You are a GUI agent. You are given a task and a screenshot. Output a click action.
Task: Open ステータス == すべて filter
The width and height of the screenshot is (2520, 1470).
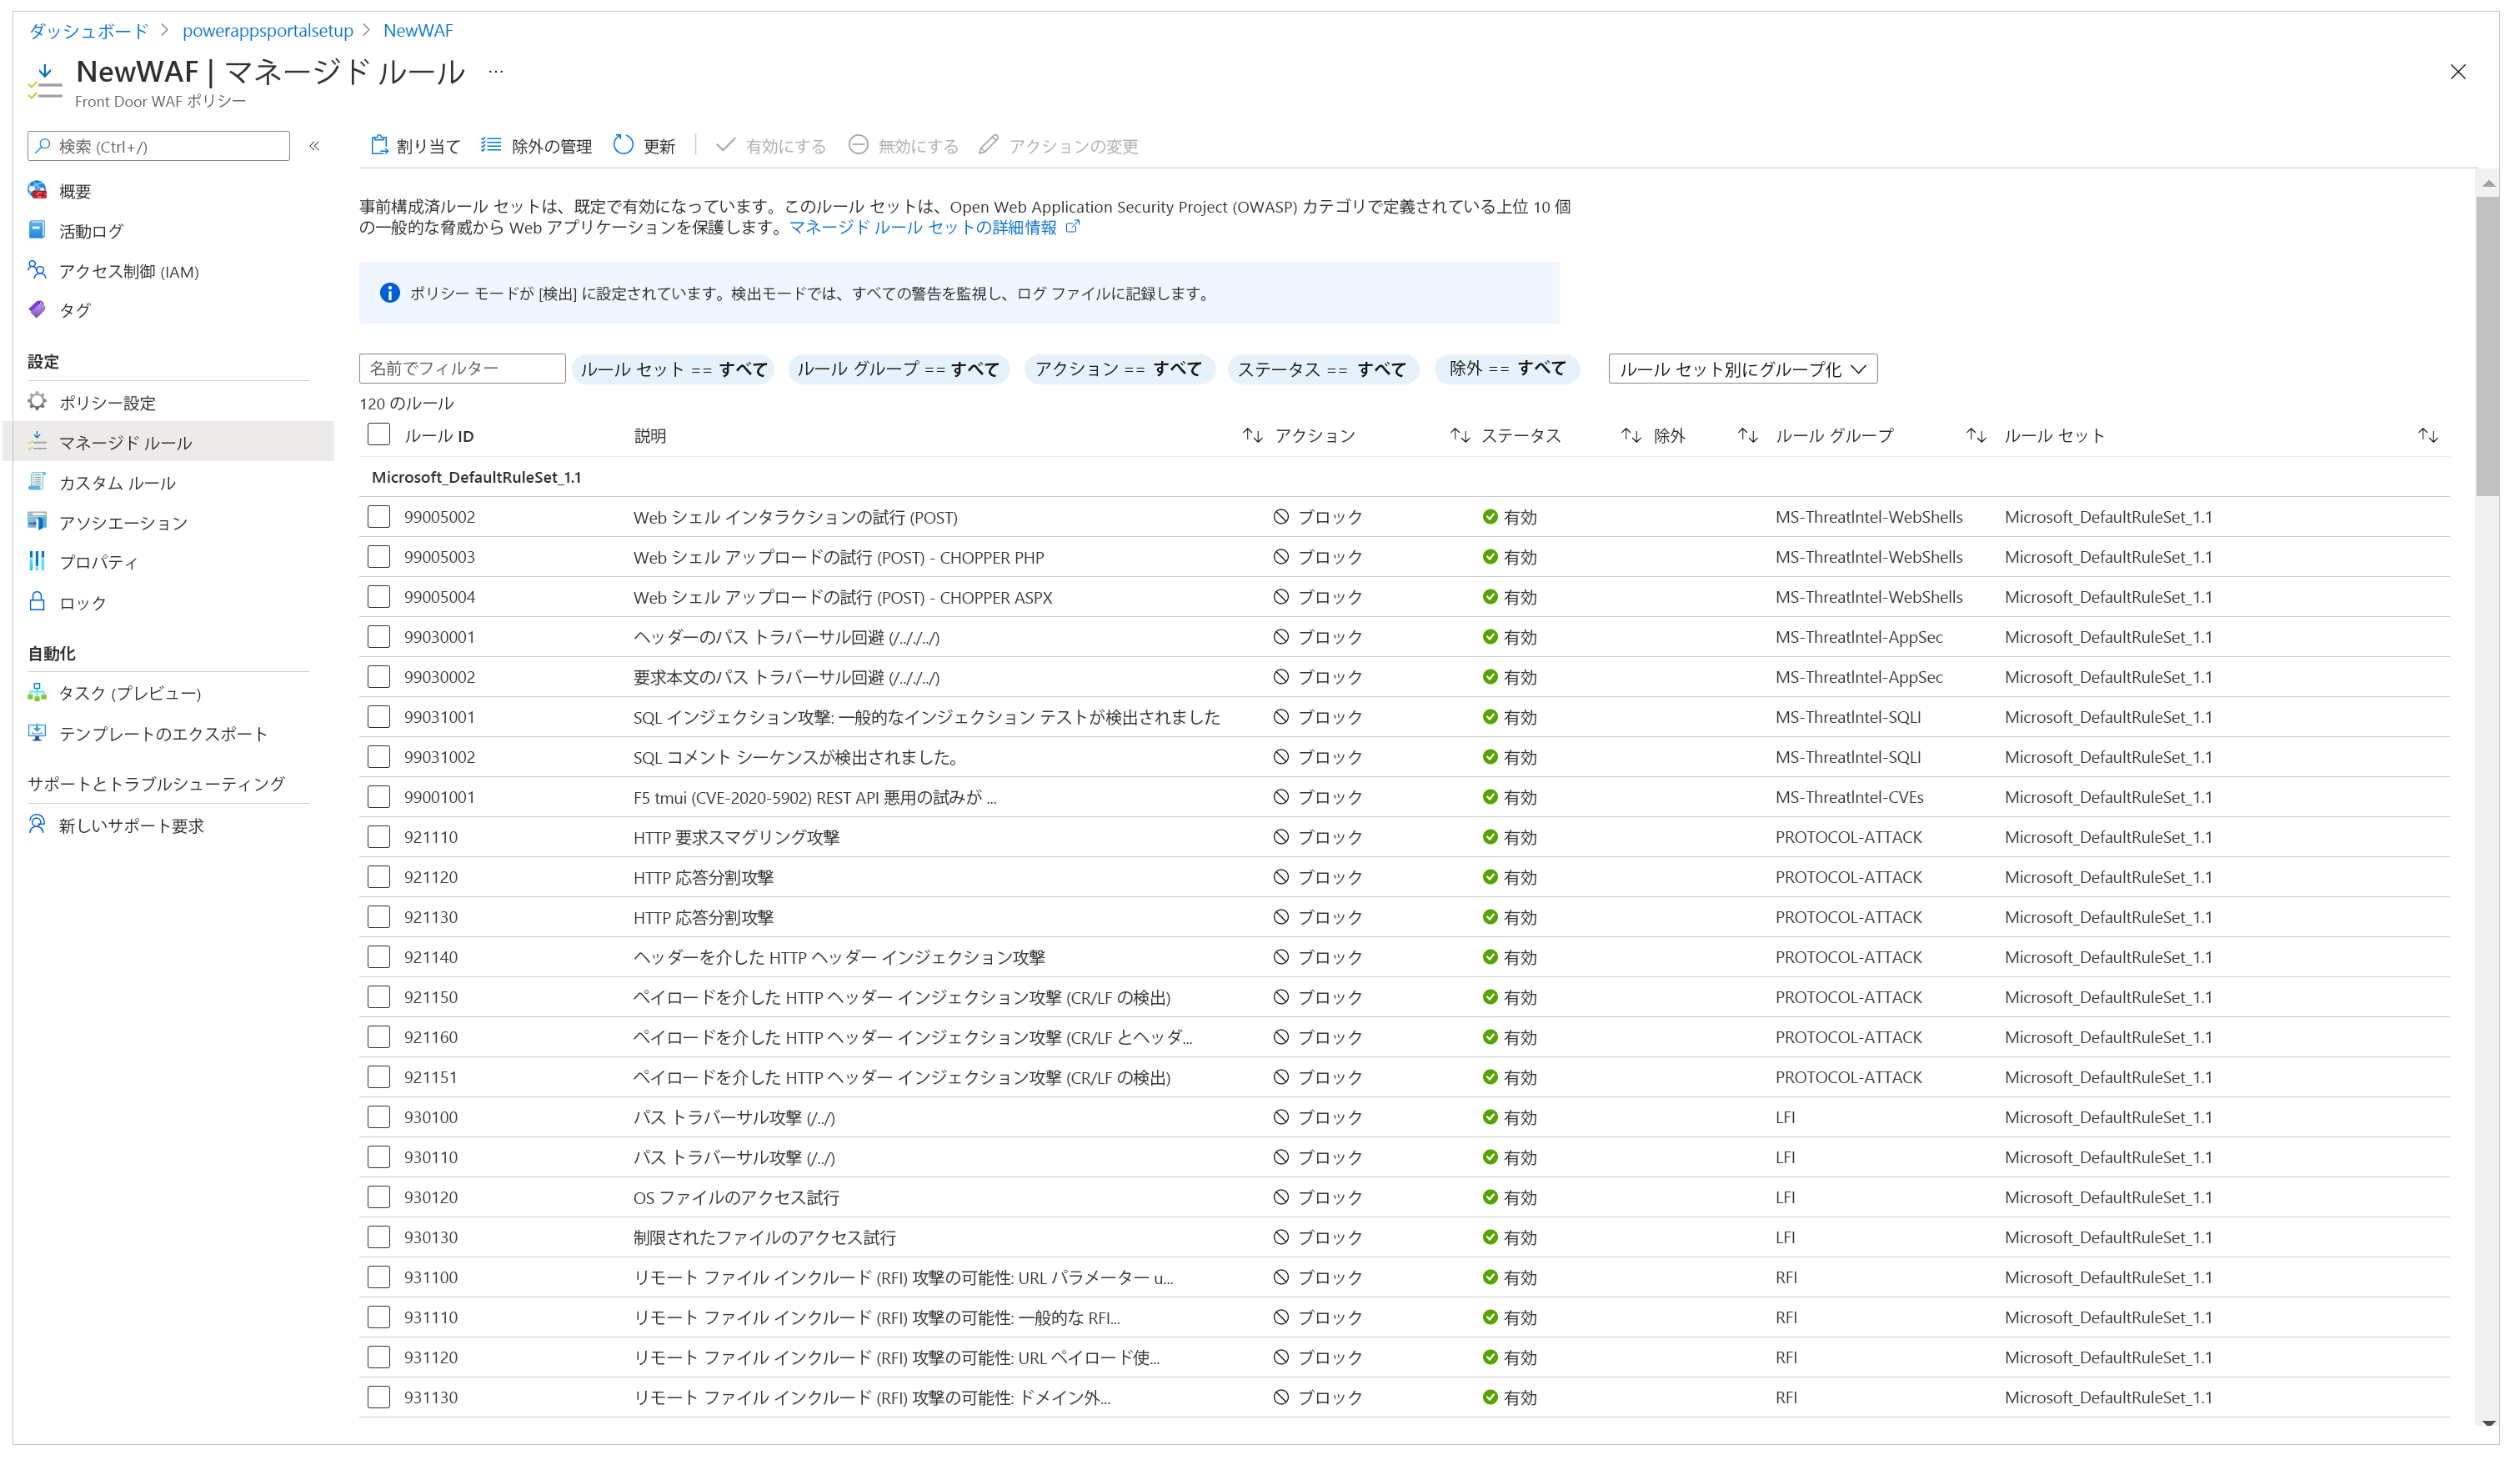(x=1322, y=369)
